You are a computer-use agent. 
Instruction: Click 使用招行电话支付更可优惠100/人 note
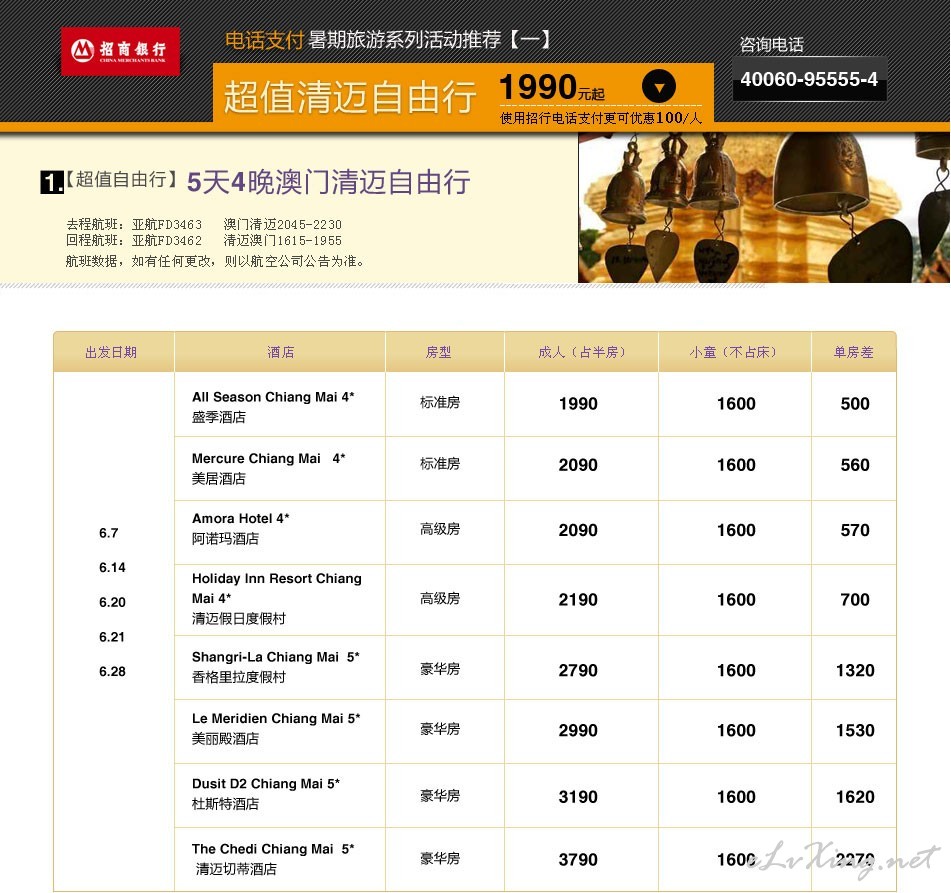click(600, 118)
